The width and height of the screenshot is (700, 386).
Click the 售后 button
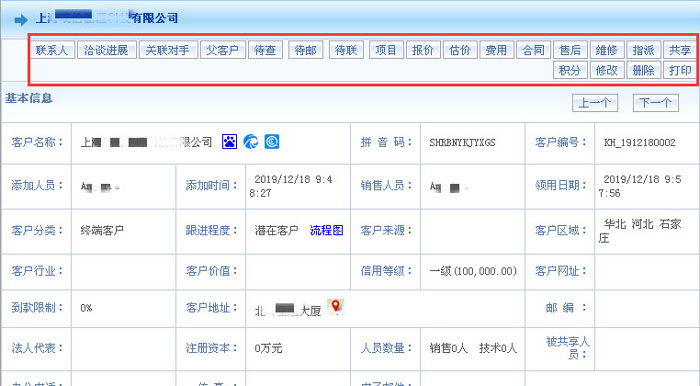click(570, 50)
